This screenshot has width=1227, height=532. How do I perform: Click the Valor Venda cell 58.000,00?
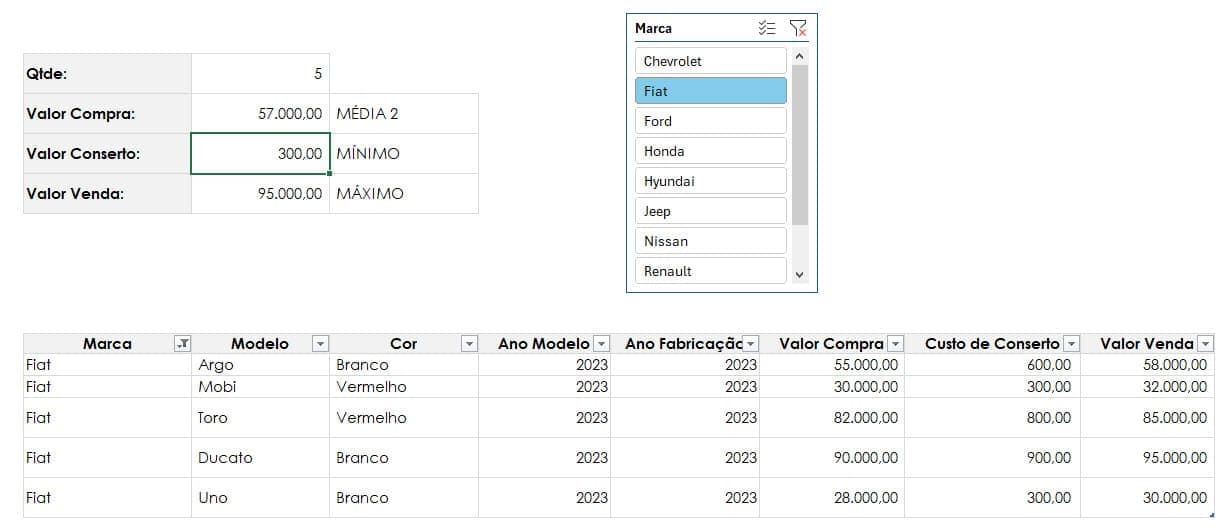pos(1149,365)
